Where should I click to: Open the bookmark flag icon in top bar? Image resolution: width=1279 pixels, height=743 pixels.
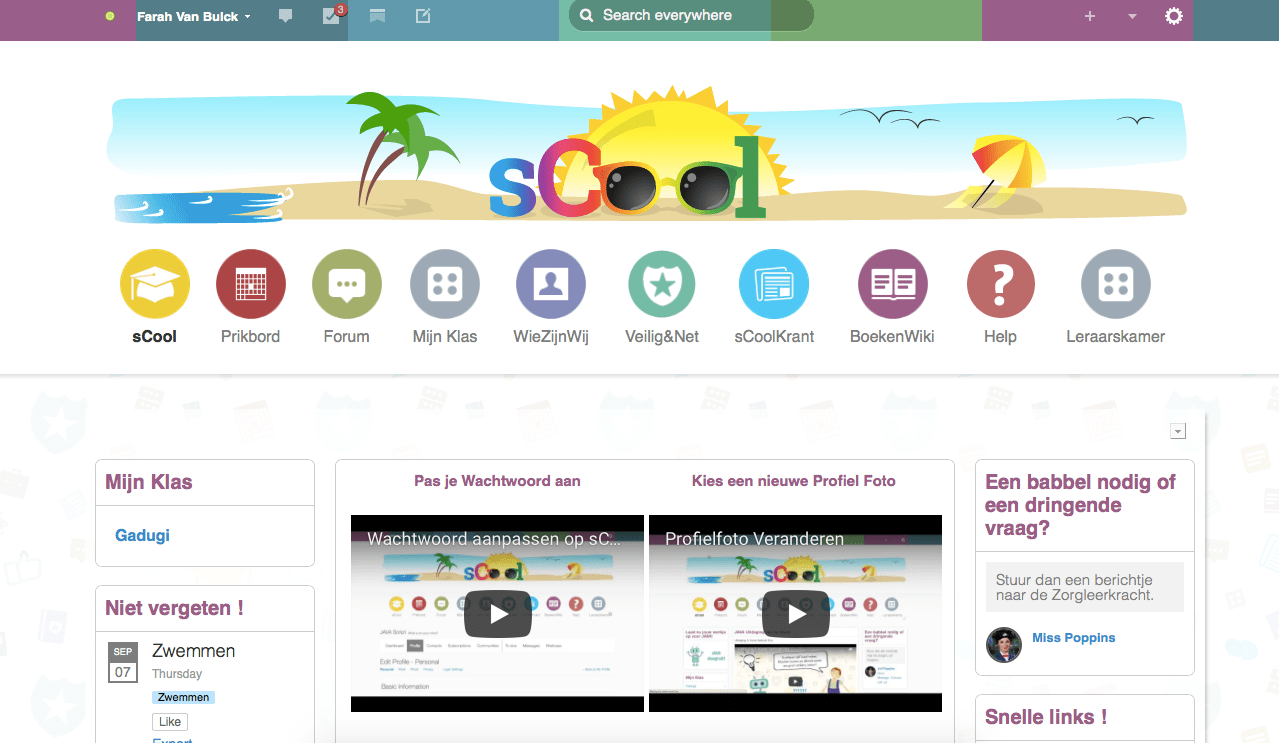[x=378, y=16]
